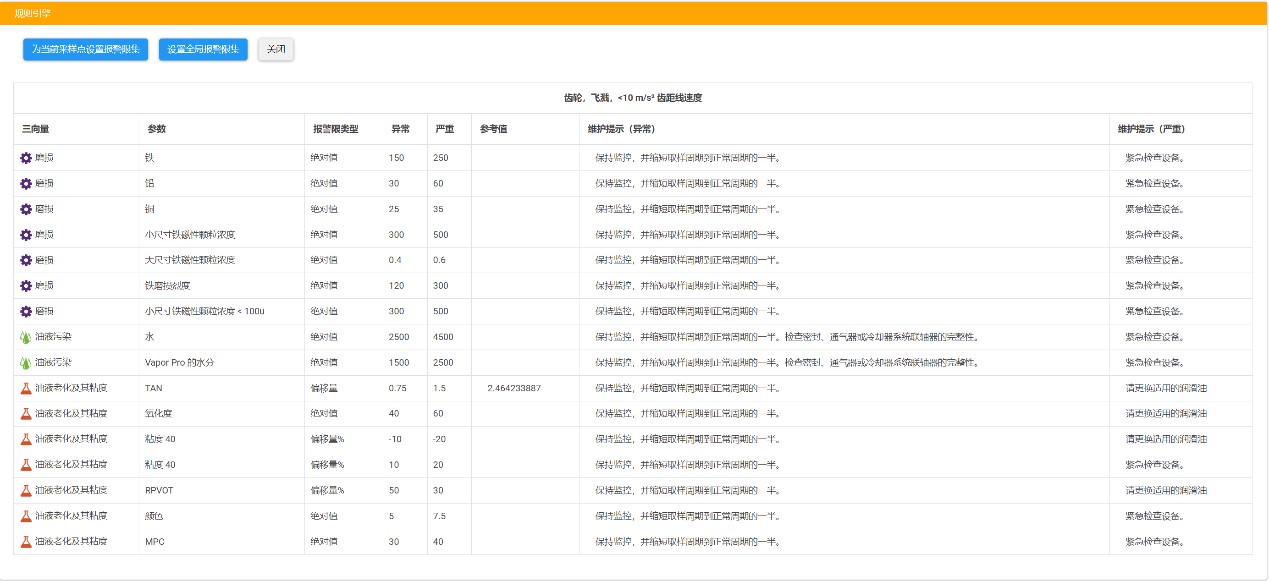This screenshot has width=1269, height=581.
Task: Click the 小尺寸铁磁性颗粒浓度 < 100u parameter cell
Action: pyautogui.click(x=204, y=311)
